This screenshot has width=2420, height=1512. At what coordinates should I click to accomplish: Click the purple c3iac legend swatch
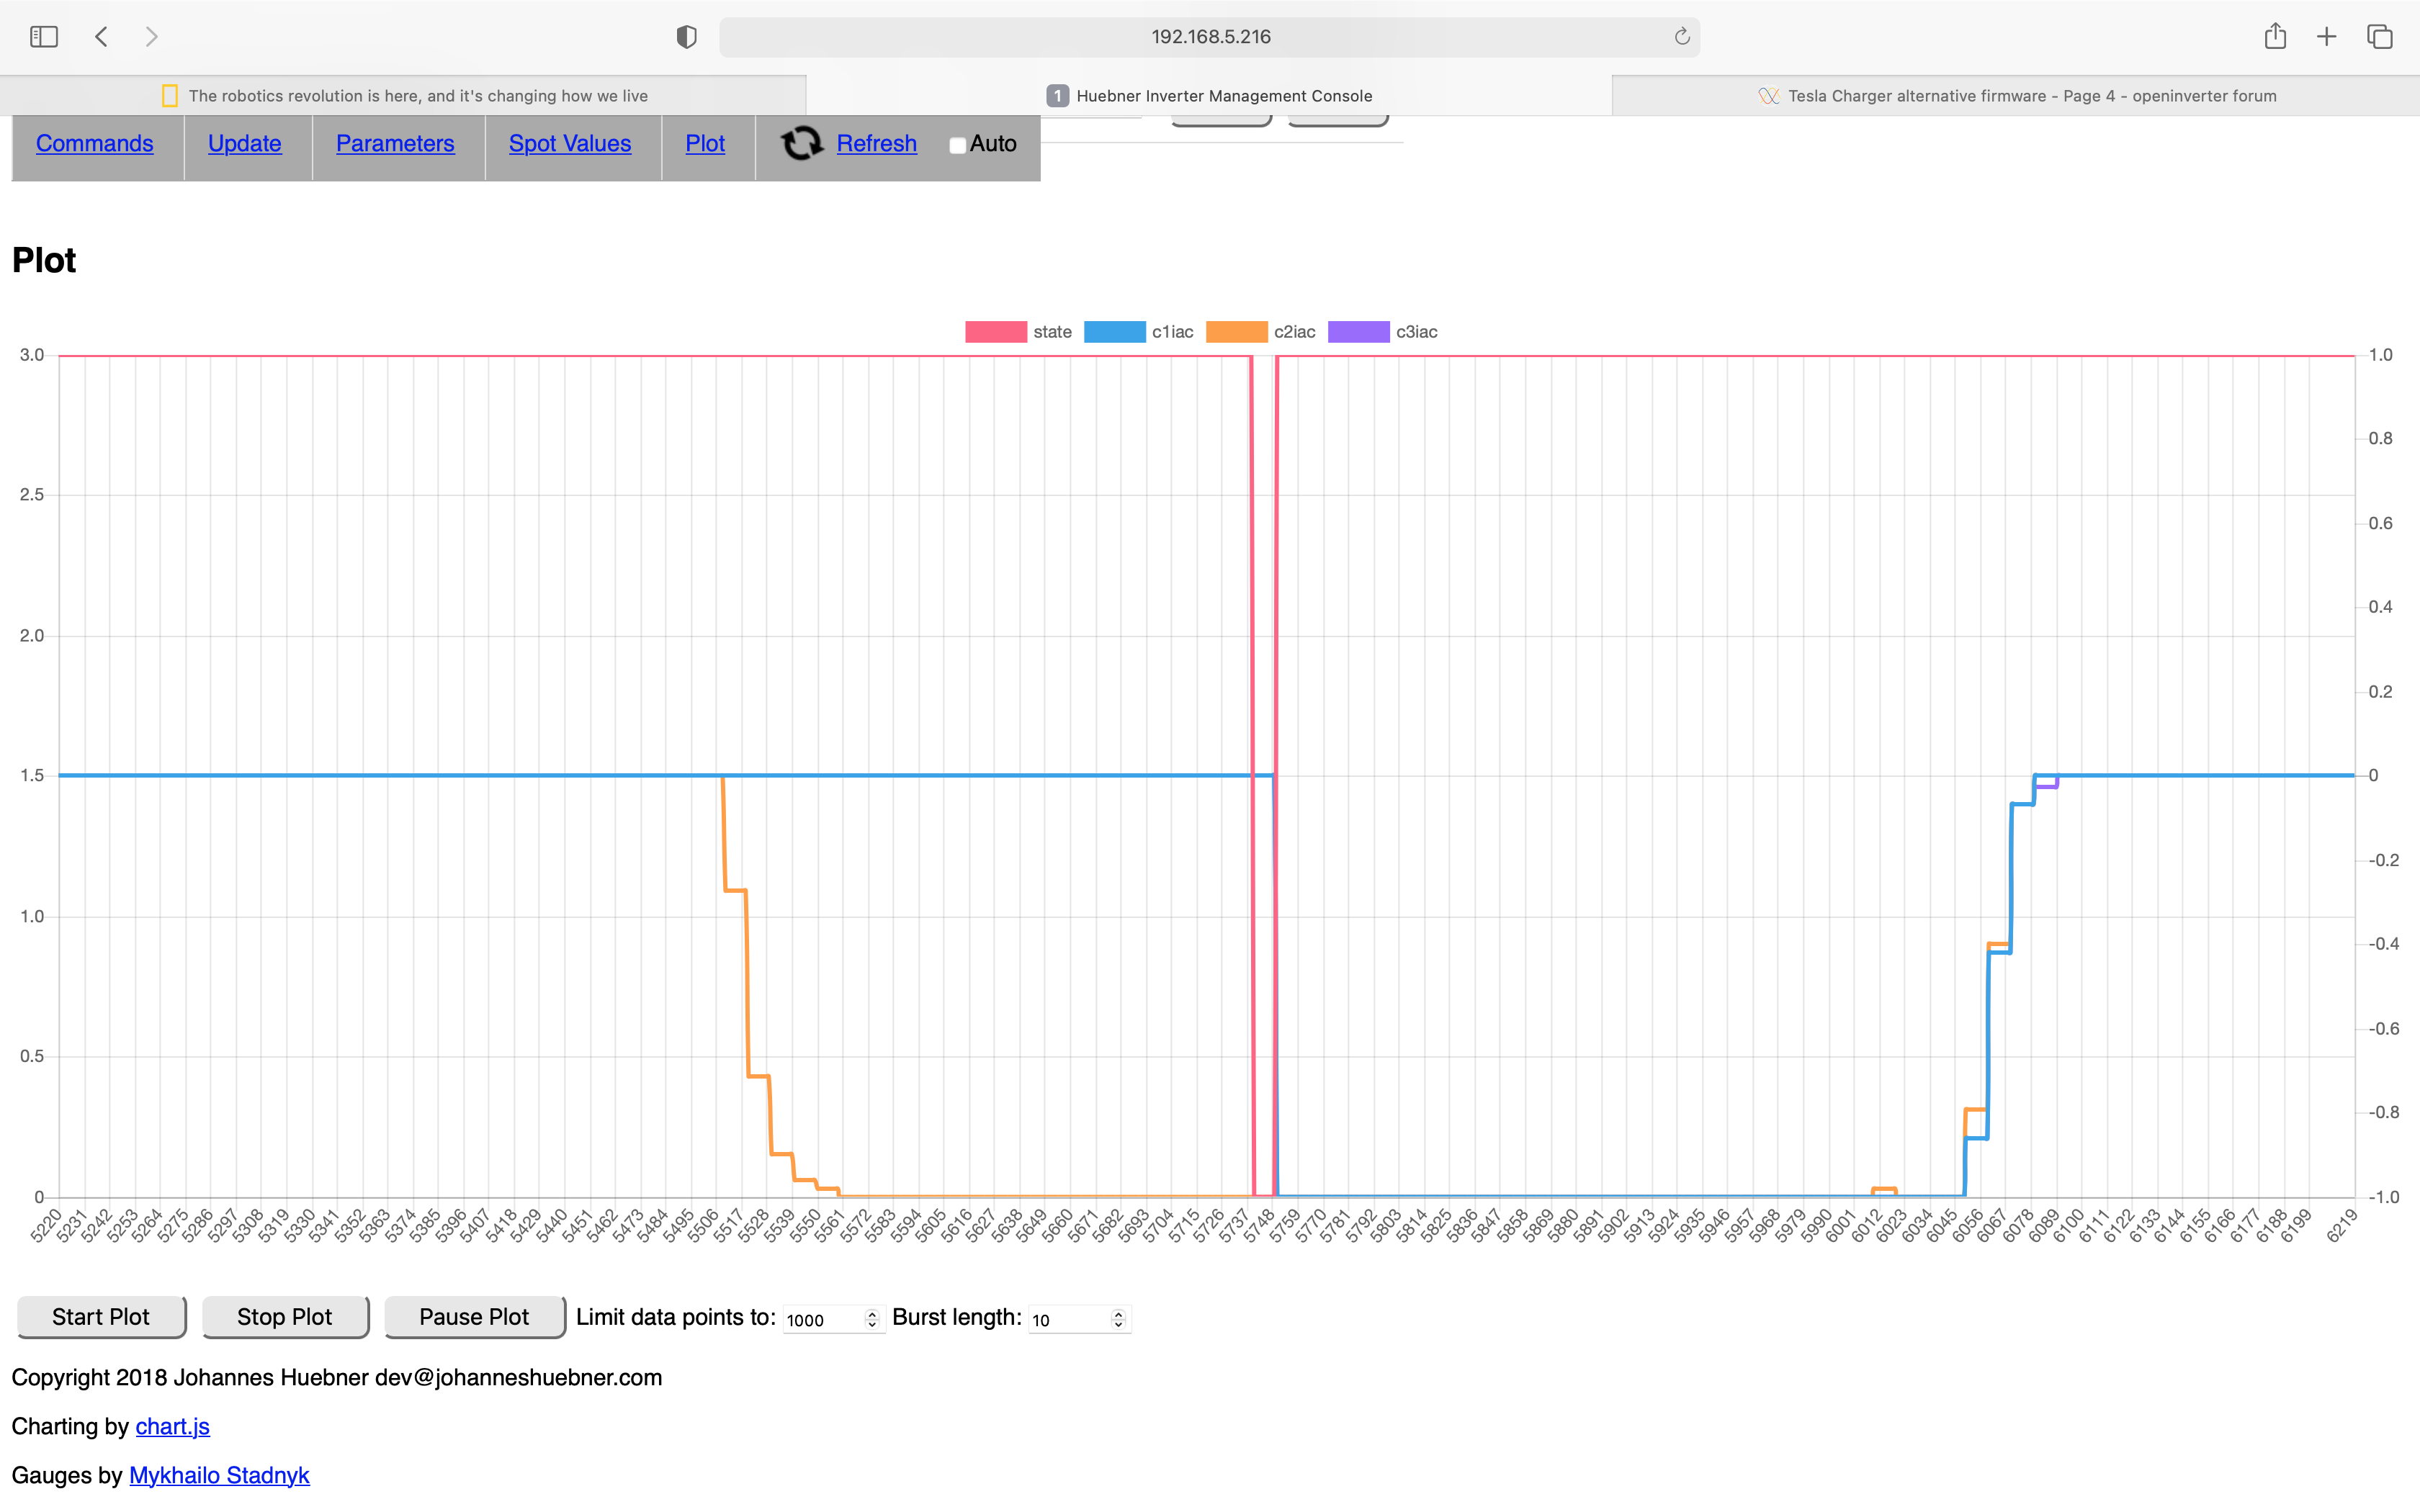coord(1358,332)
